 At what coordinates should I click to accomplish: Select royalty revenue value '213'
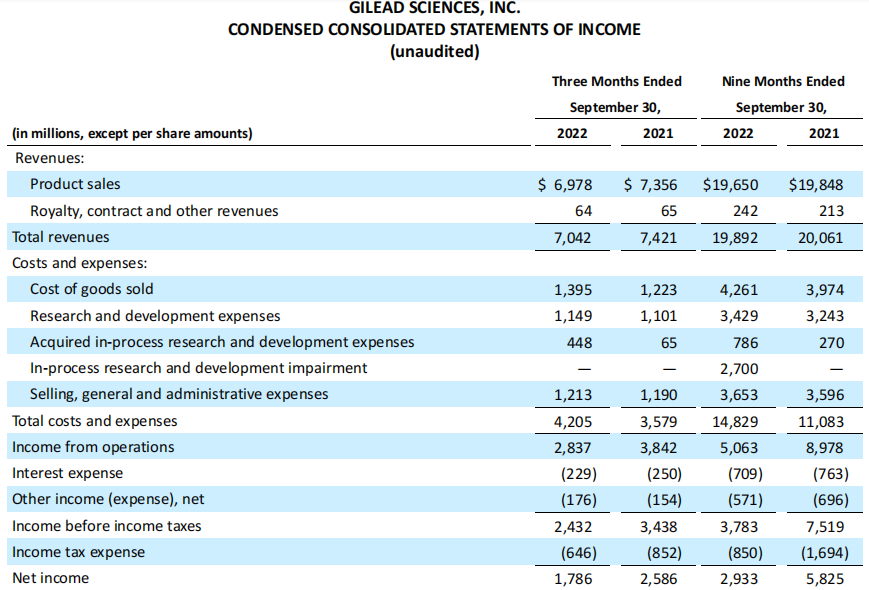tap(831, 211)
